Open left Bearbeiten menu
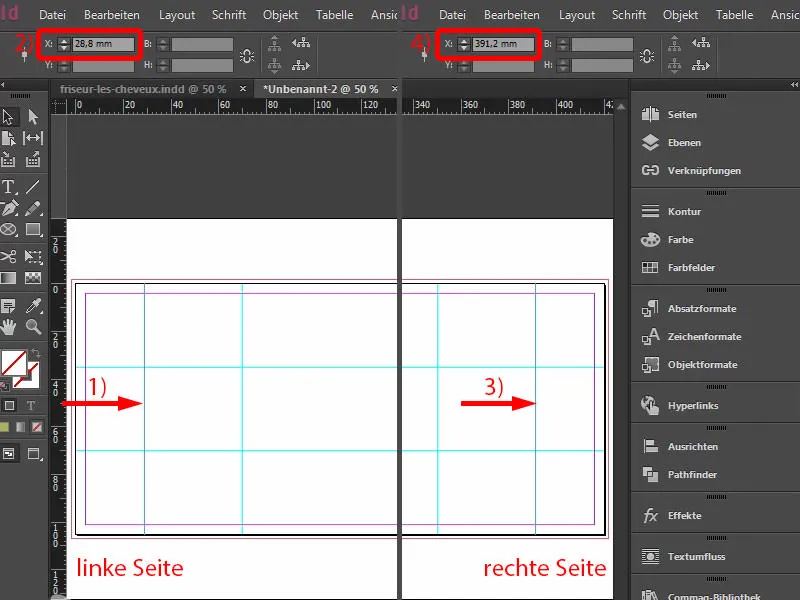 (x=112, y=15)
